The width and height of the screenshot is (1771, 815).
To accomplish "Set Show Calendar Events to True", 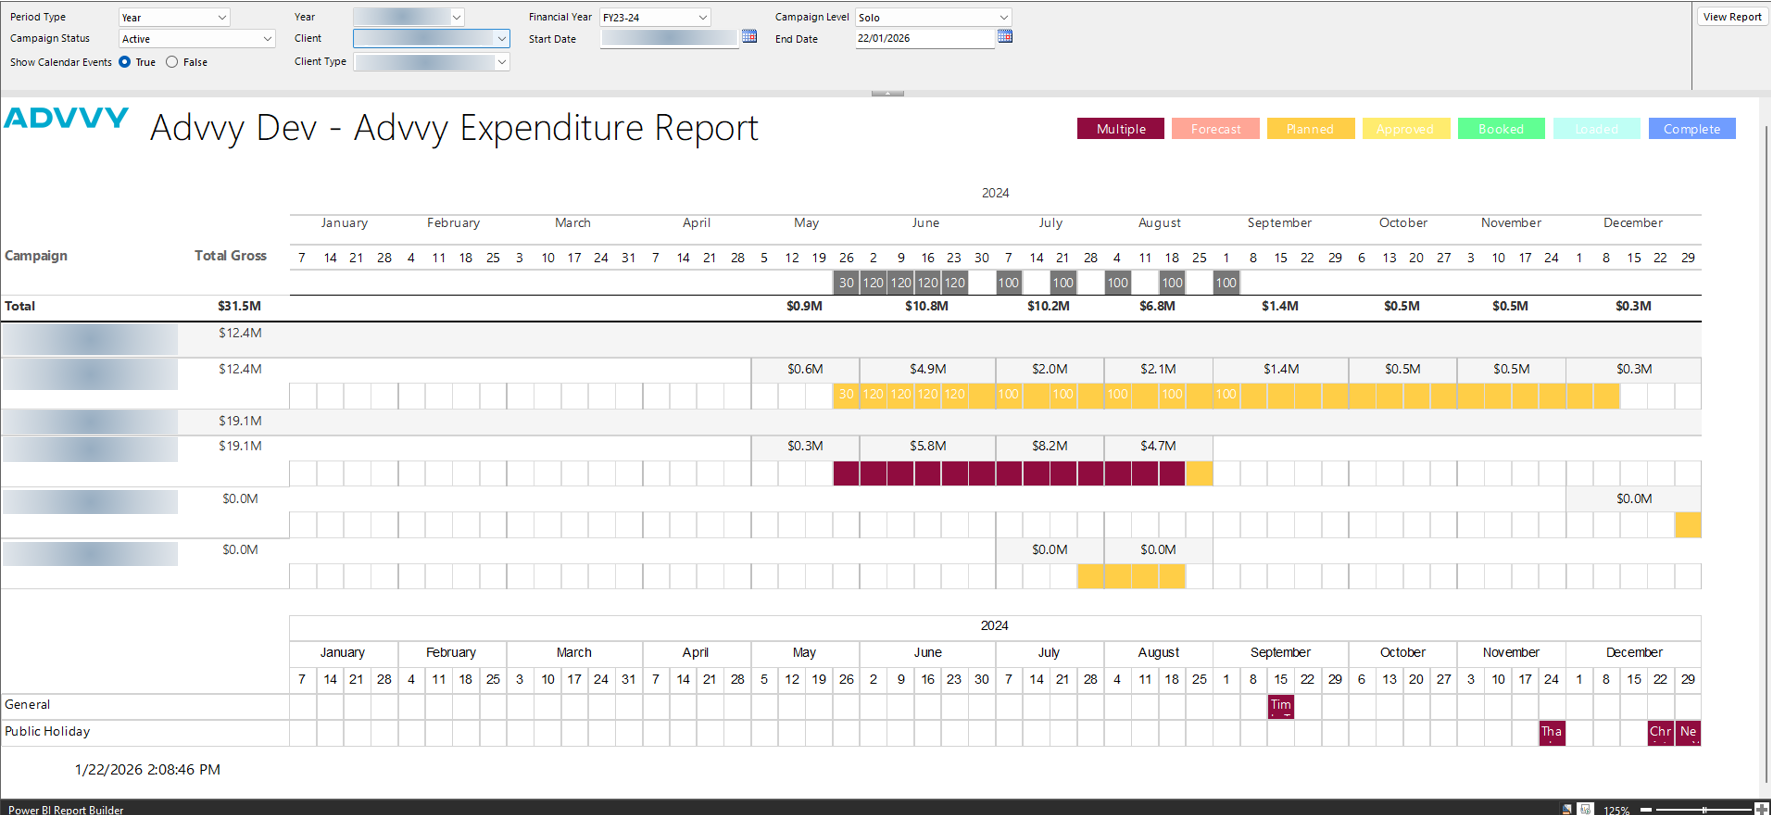I will pos(125,62).
